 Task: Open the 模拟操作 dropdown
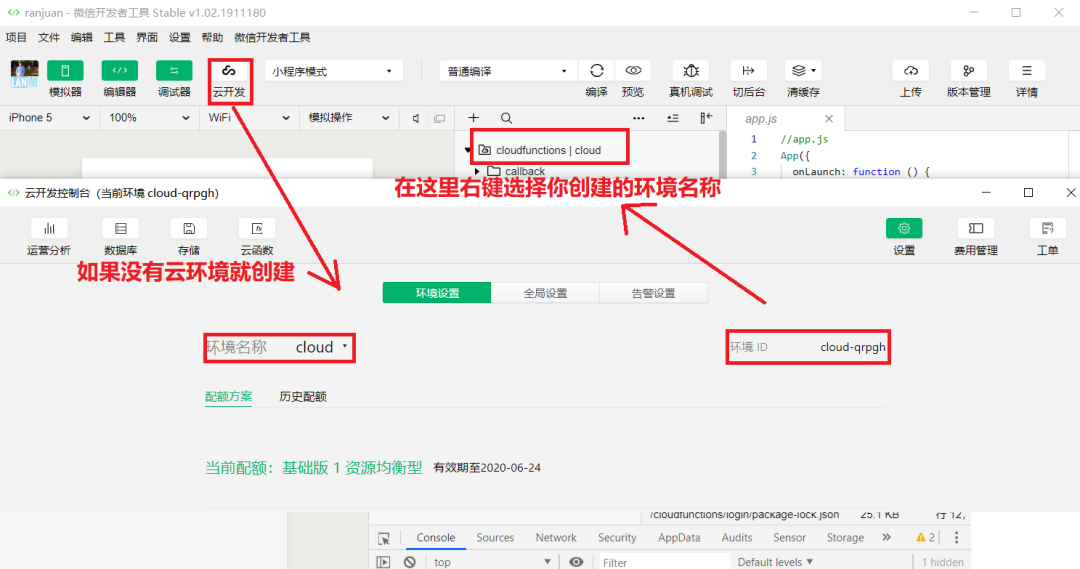point(348,118)
